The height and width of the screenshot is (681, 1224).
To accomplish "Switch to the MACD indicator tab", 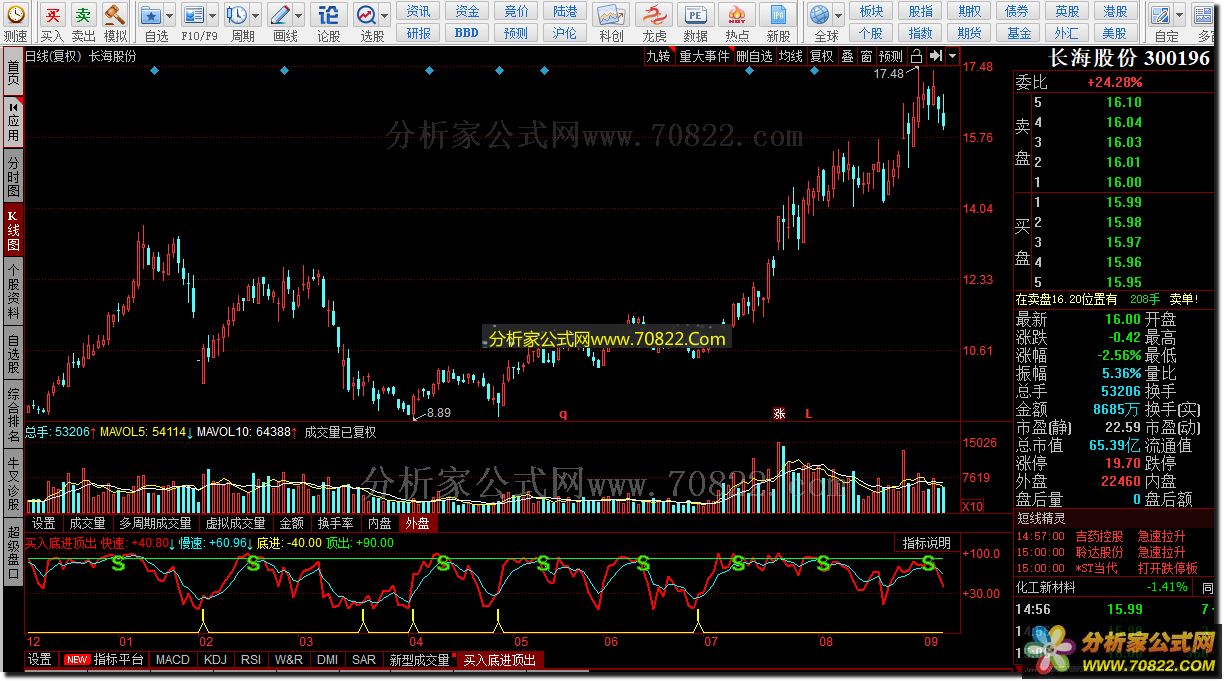I will point(172,660).
